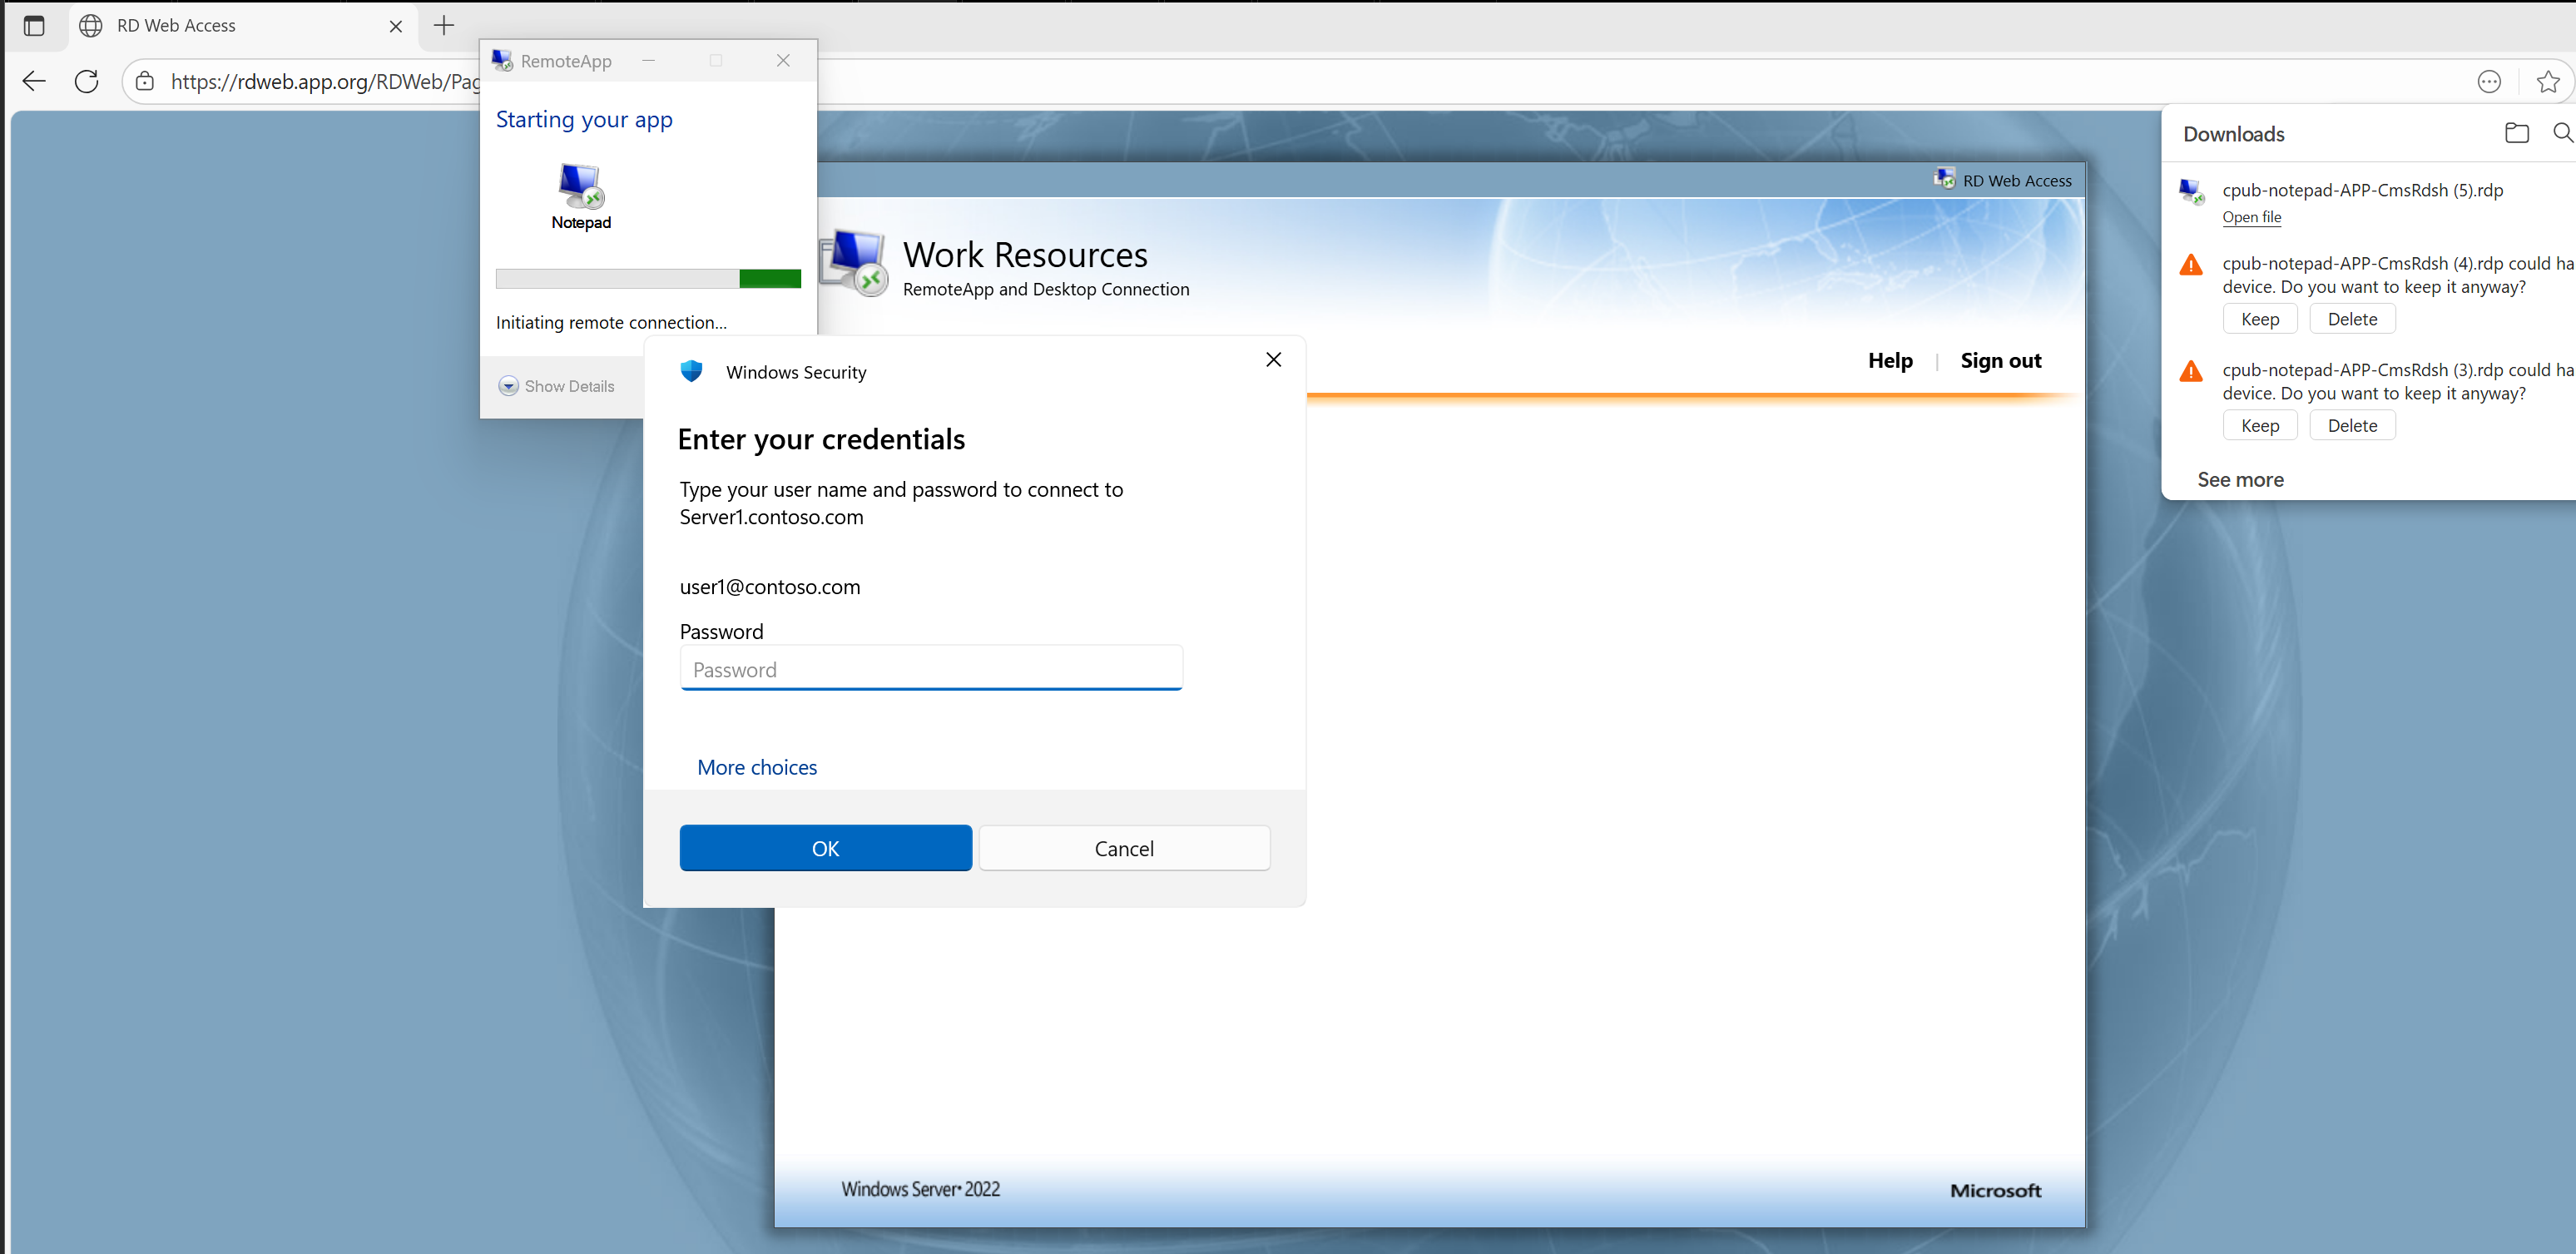This screenshot has height=1254, width=2576.
Task: Expand See more in Downloads panel
Action: point(2240,479)
